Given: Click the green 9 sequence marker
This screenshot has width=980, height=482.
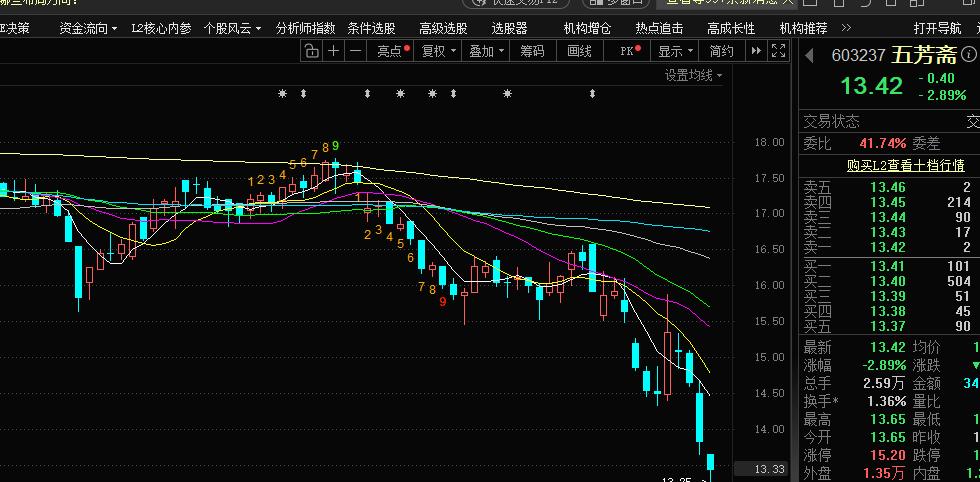Looking at the screenshot, I should pyautogui.click(x=336, y=146).
